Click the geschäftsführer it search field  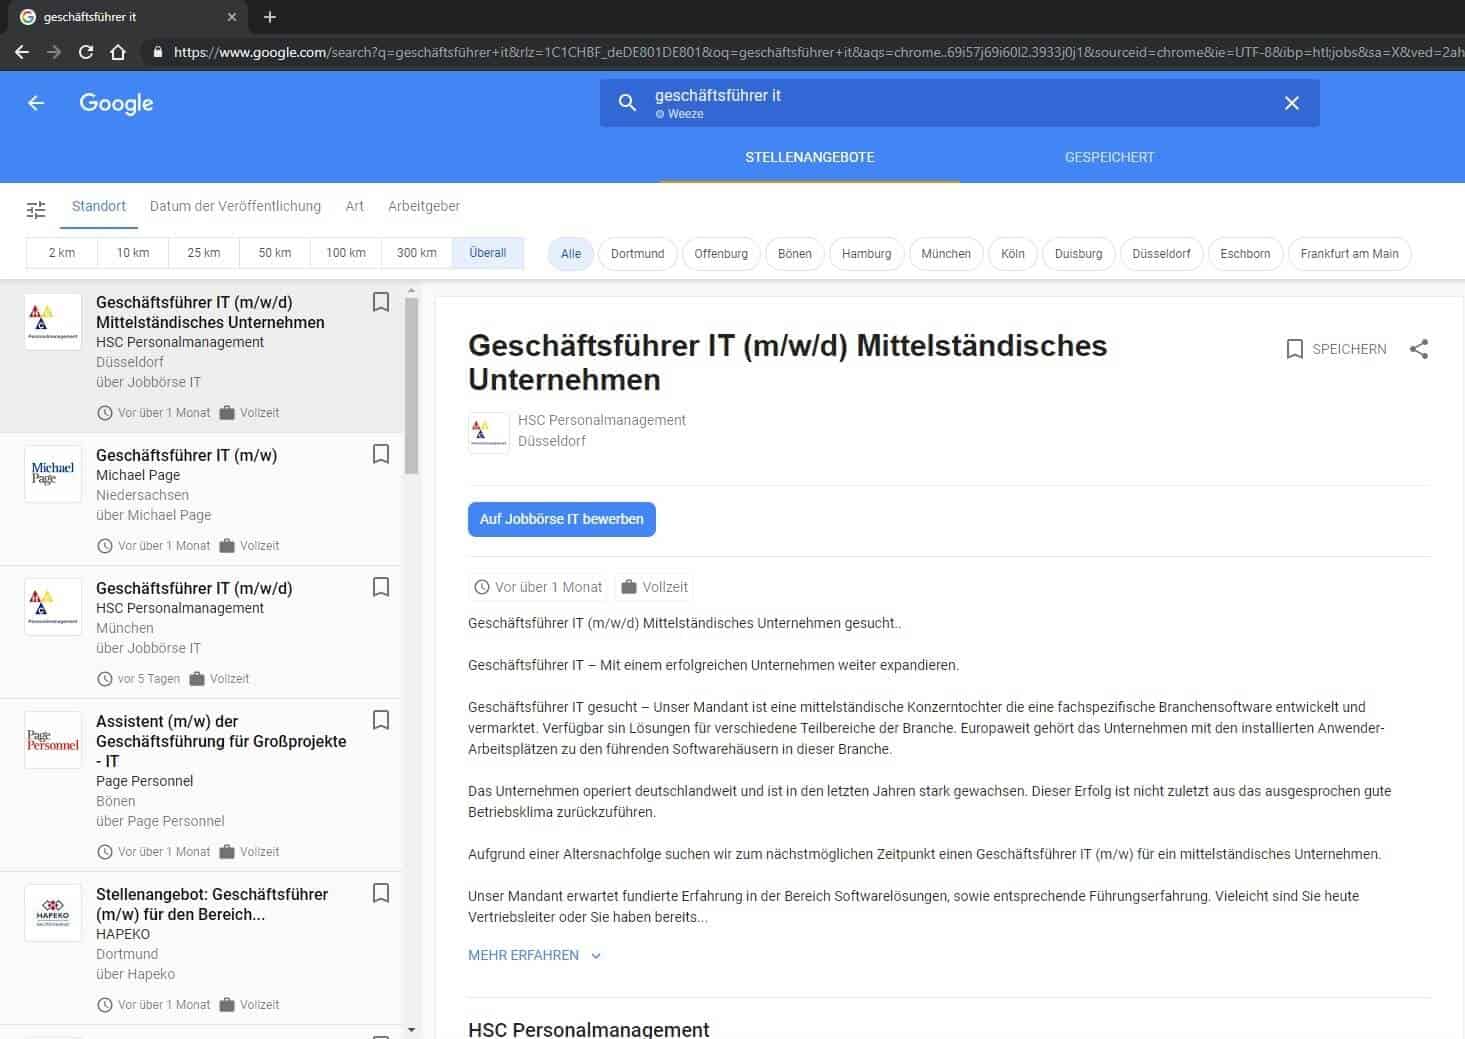(960, 103)
